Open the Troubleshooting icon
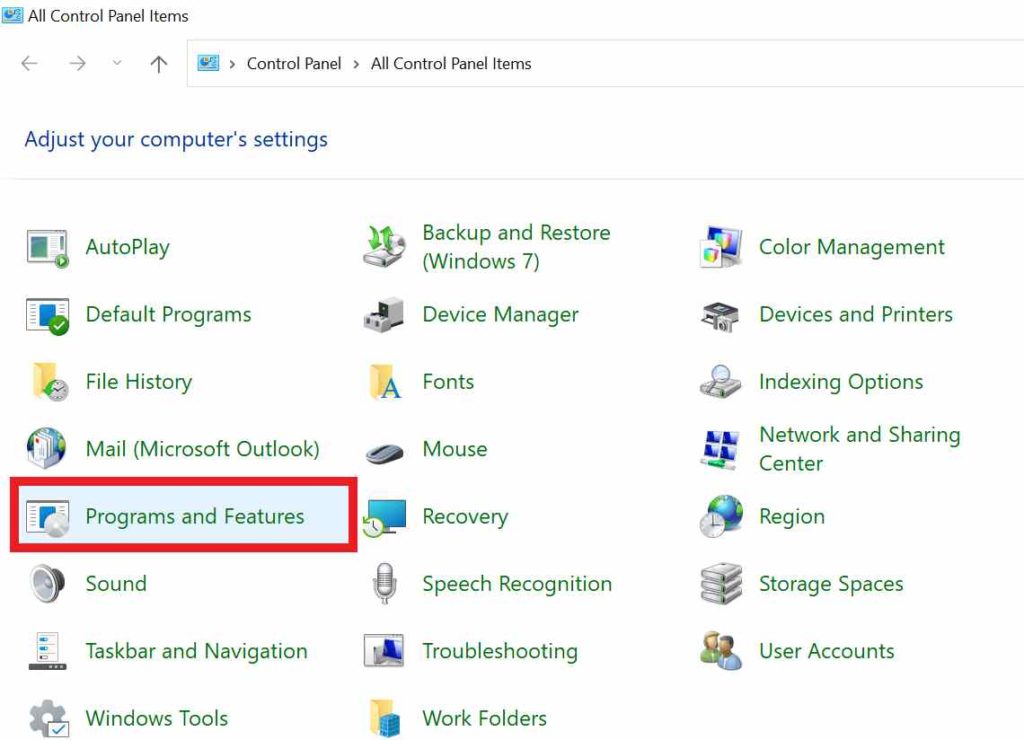1024x740 pixels. point(383,651)
